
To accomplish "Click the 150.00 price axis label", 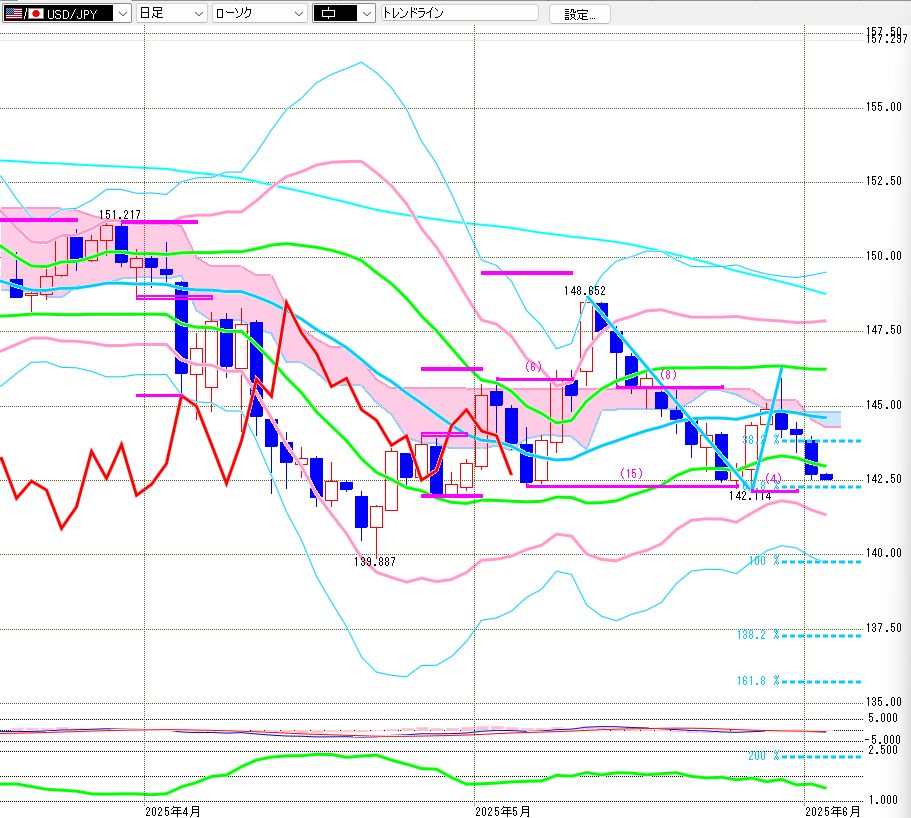I will pyautogui.click(x=884, y=256).
